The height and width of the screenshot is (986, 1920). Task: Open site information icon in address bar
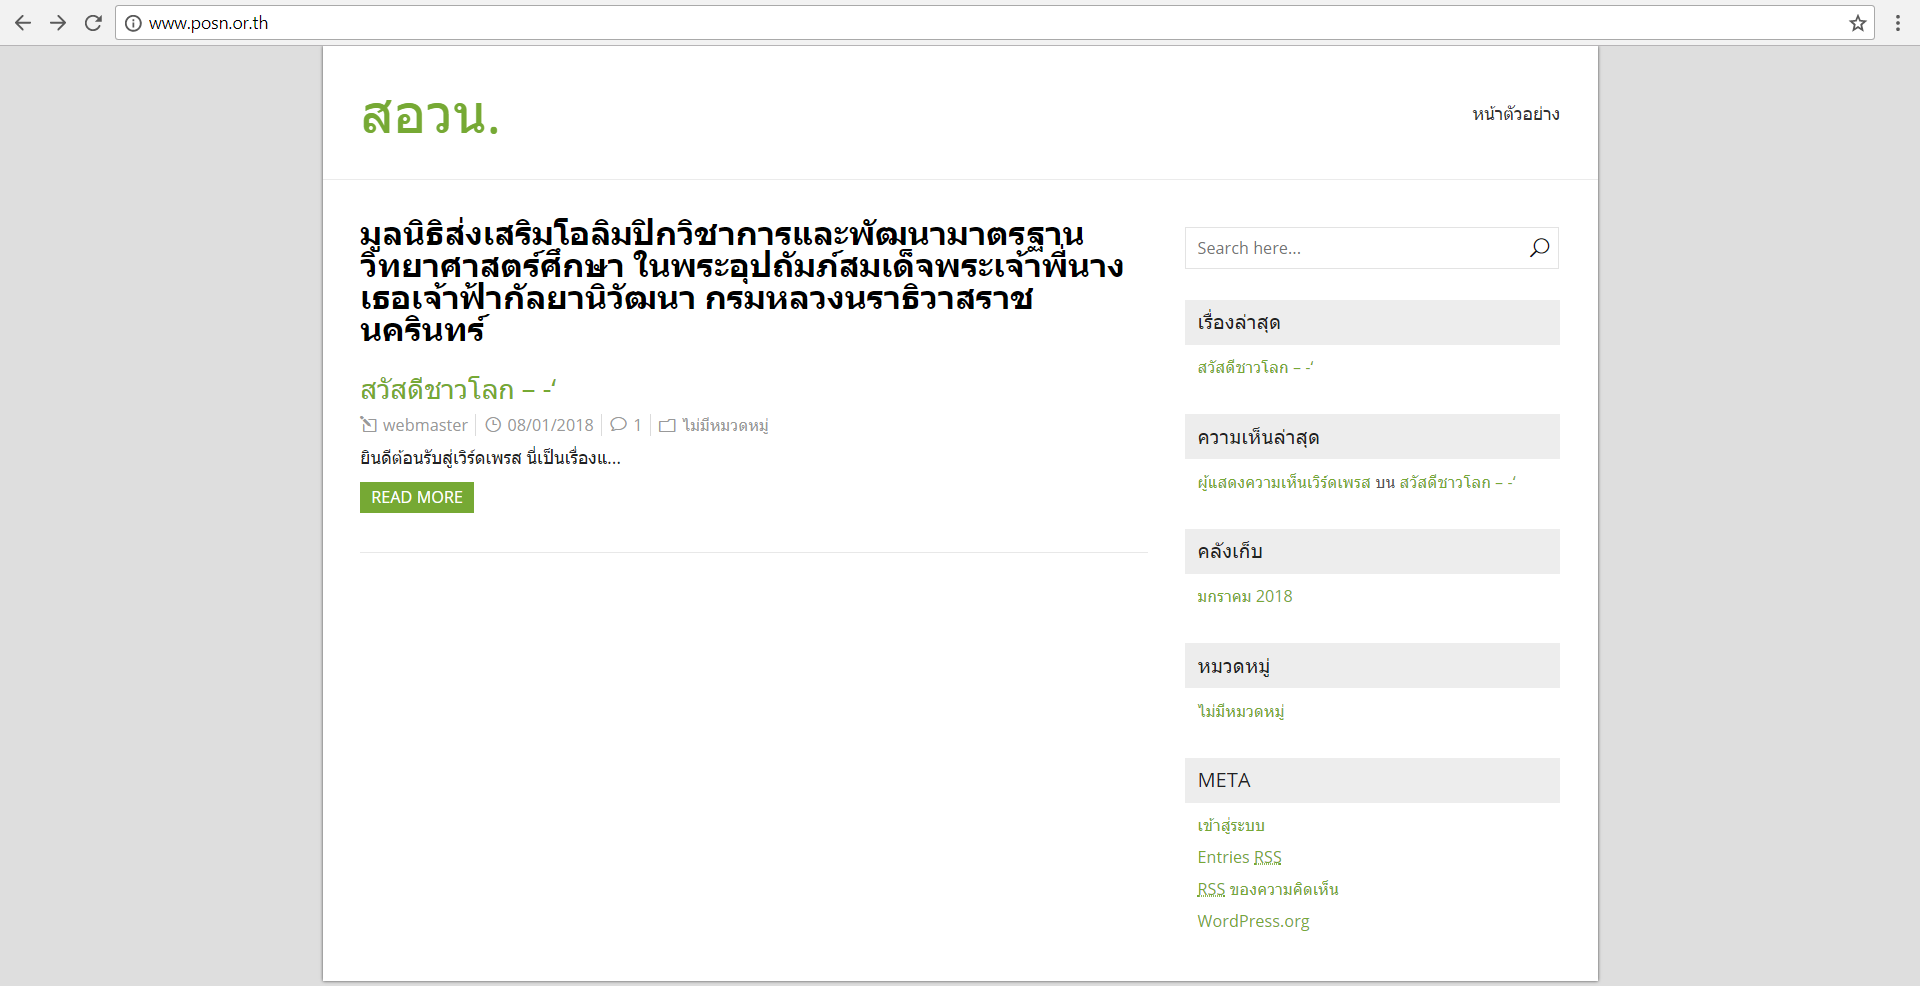133,23
